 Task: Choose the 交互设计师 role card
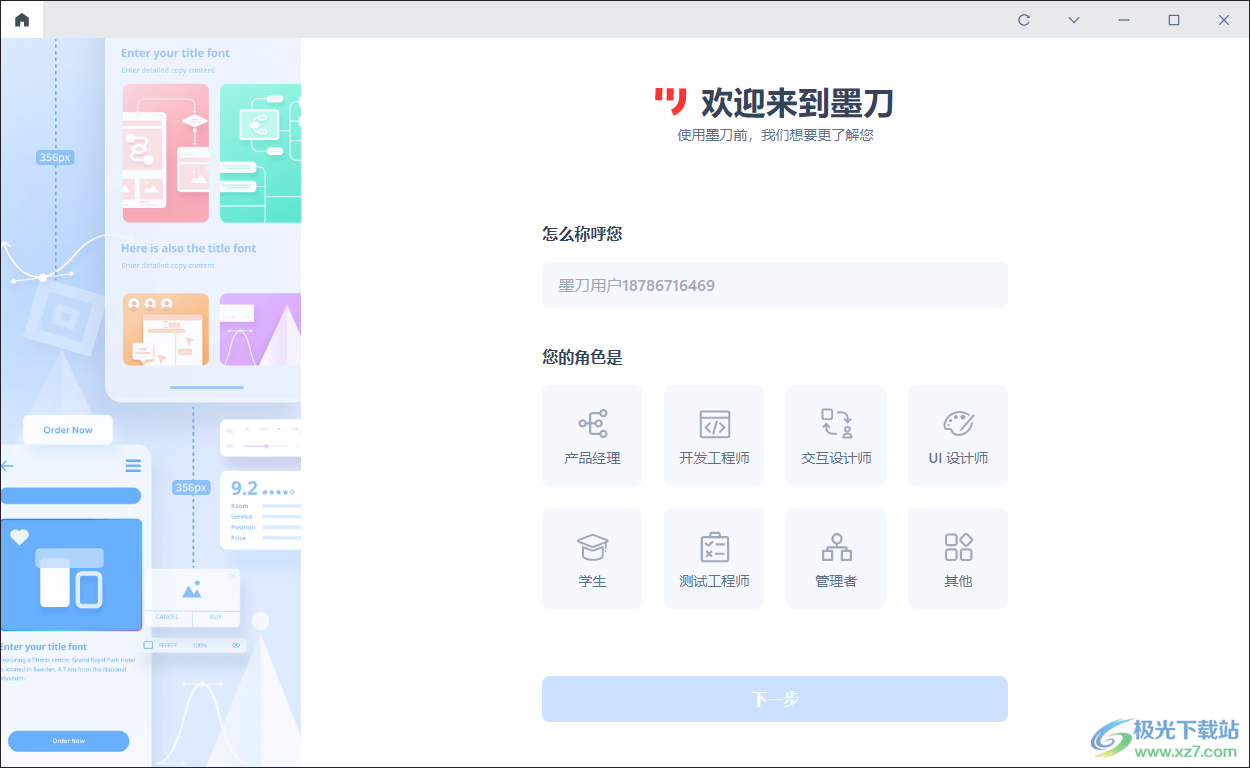(836, 435)
